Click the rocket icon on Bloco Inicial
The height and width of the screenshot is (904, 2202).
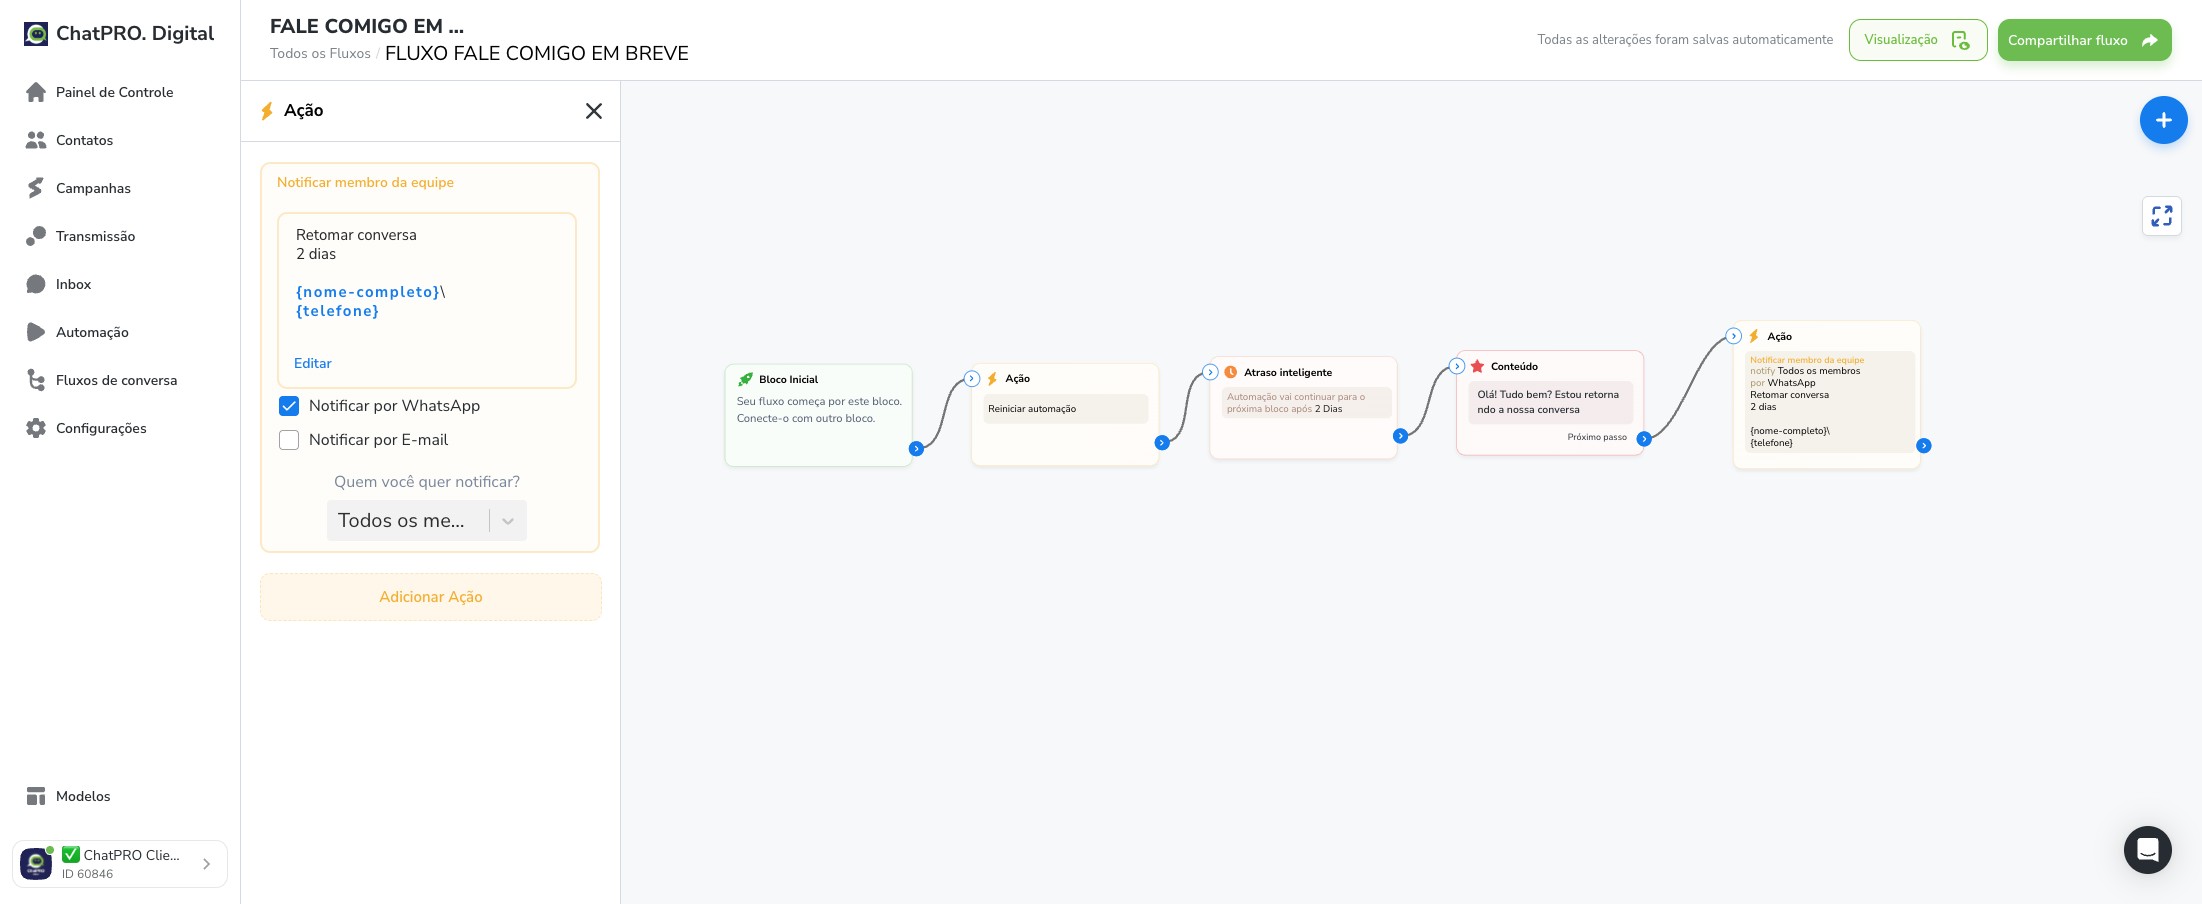[x=745, y=379]
